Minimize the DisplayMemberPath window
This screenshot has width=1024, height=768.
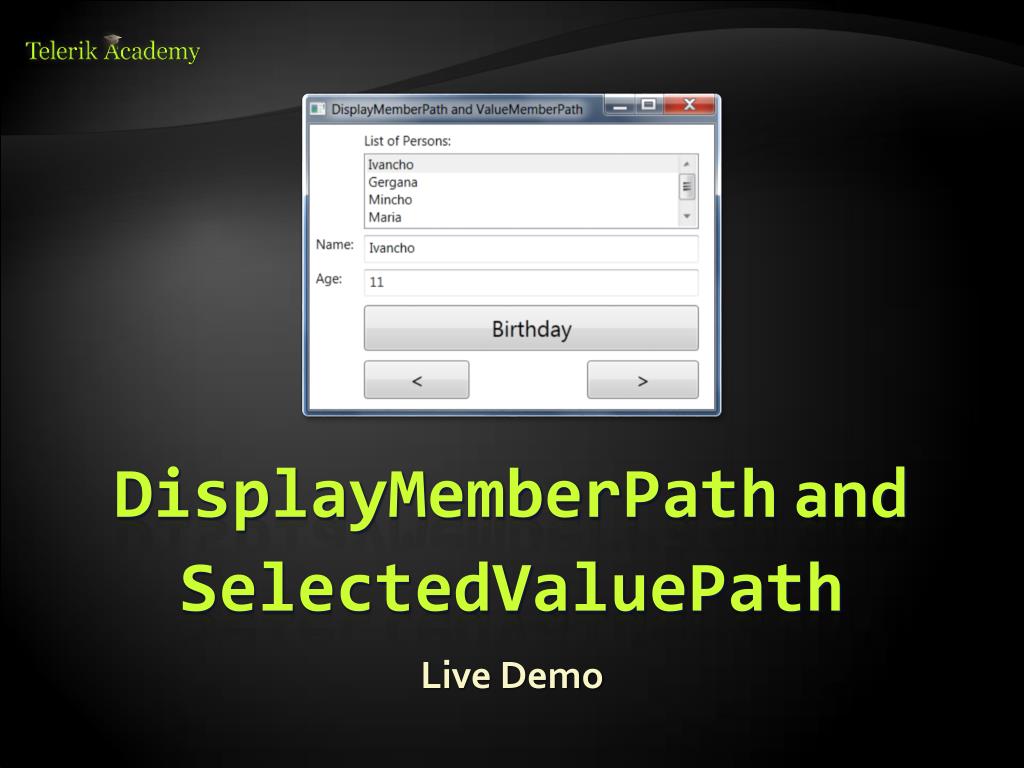(x=620, y=105)
